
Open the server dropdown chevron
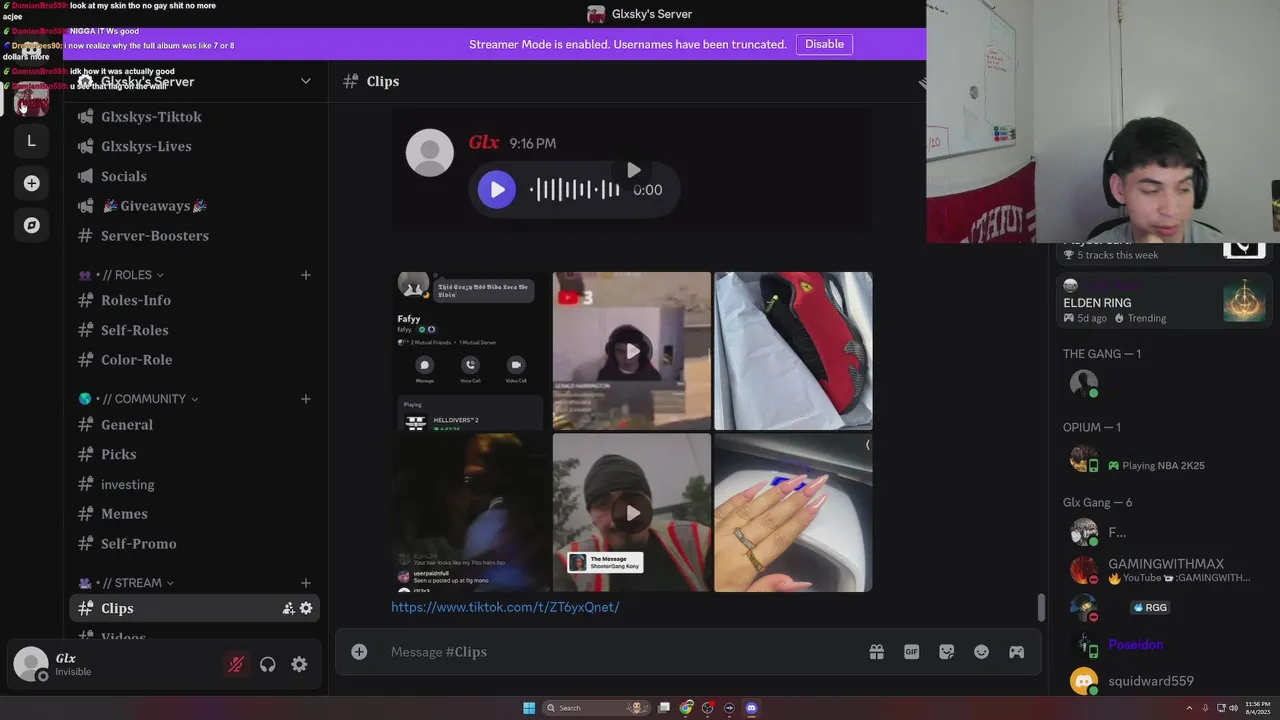(306, 81)
